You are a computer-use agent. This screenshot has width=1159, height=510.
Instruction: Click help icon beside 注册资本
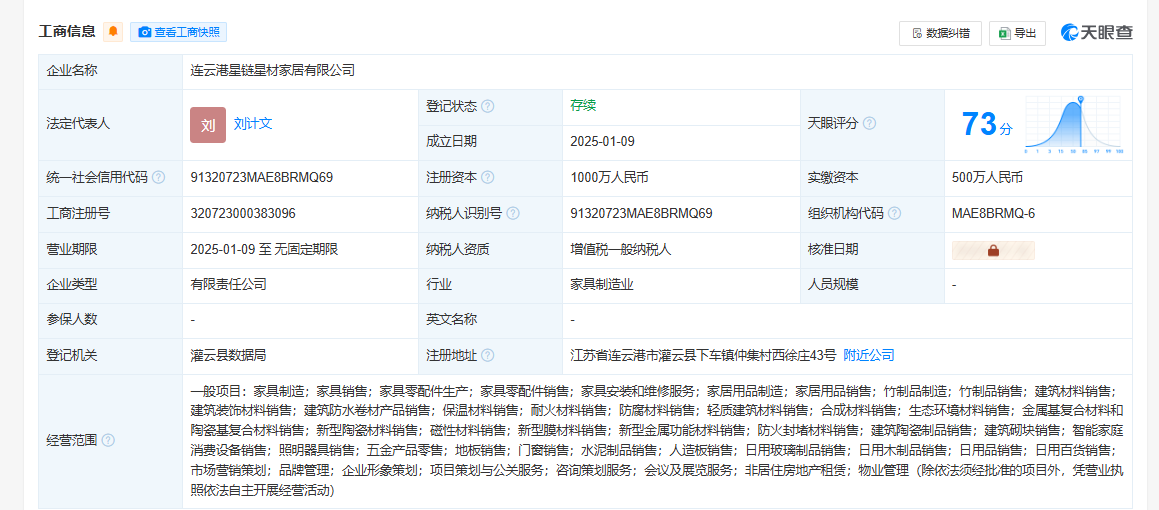(x=487, y=178)
